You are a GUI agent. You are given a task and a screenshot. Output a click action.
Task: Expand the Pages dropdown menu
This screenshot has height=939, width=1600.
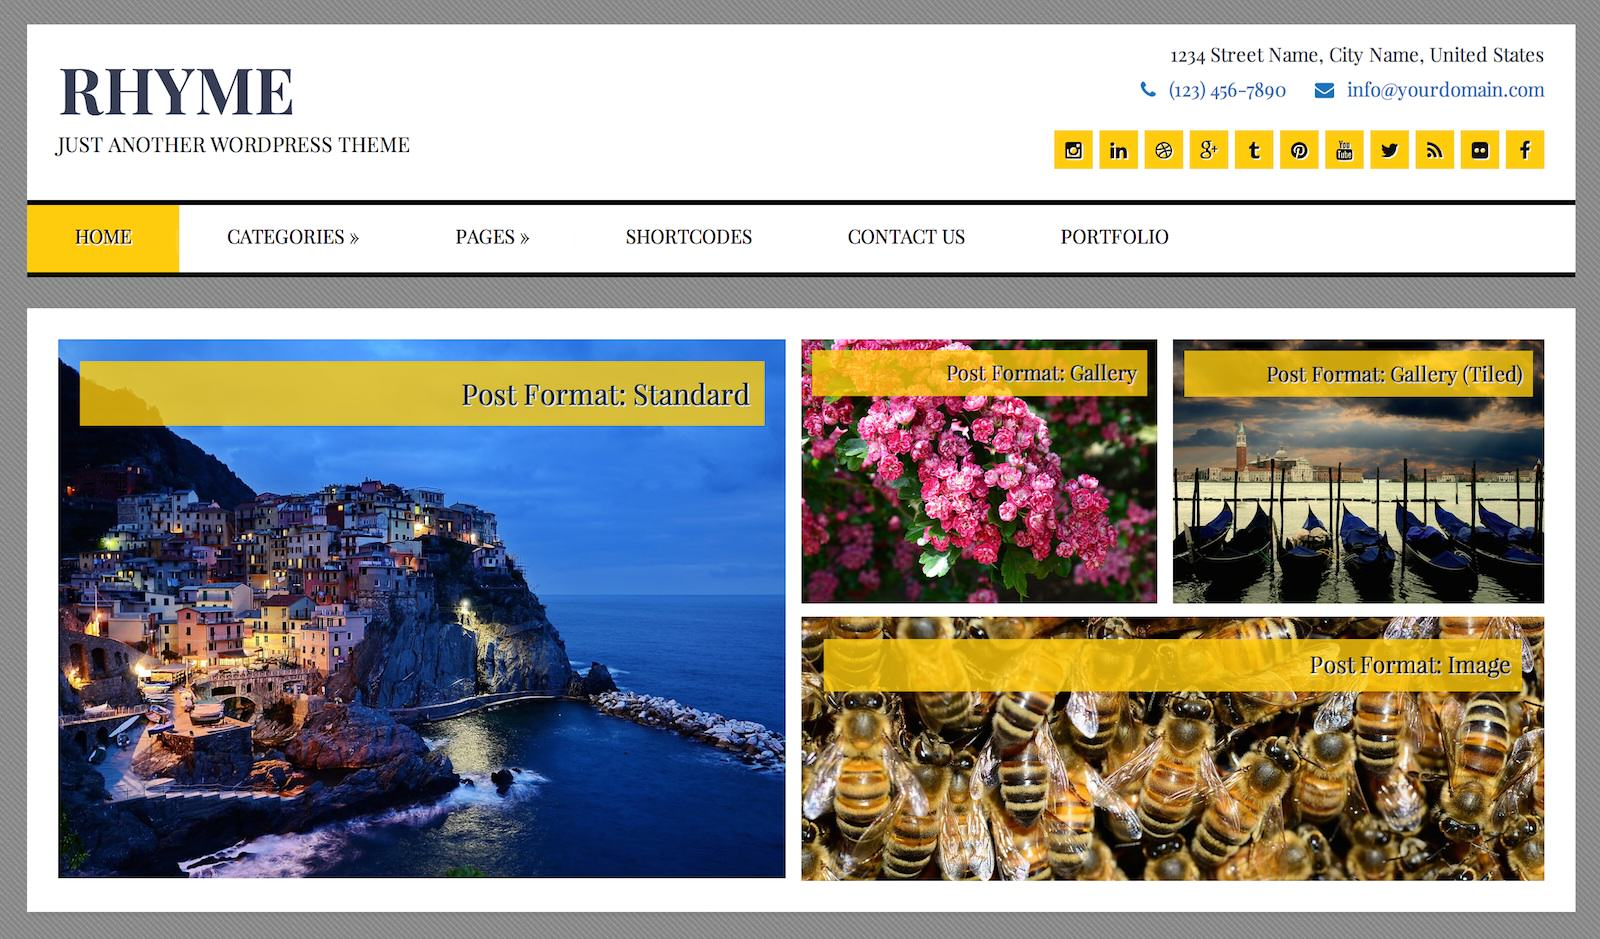(492, 237)
